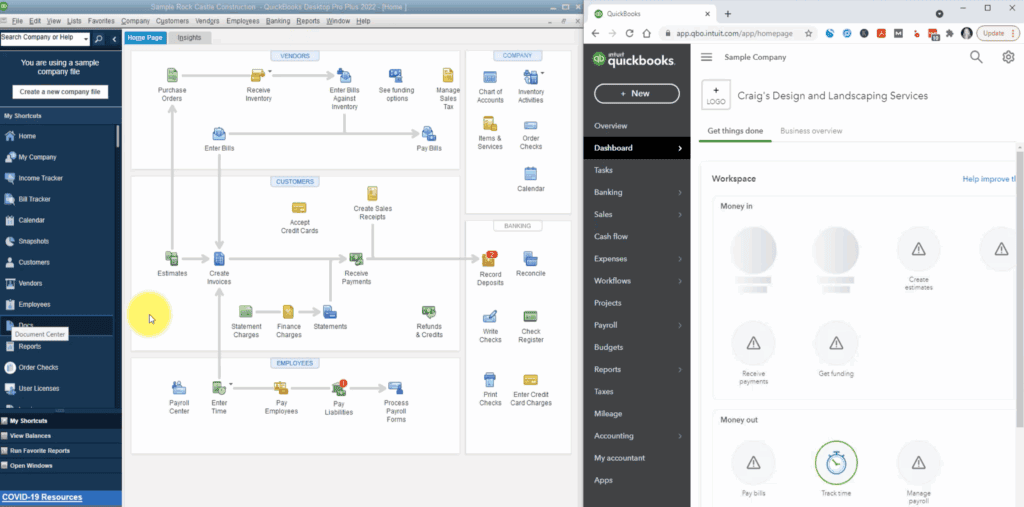Click the Estimates workflow icon
This screenshot has height=507, width=1024.
pyautogui.click(x=172, y=260)
